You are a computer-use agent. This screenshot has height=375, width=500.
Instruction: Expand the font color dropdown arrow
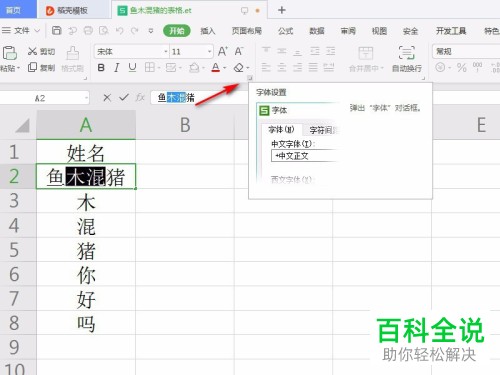pyautogui.click(x=225, y=68)
